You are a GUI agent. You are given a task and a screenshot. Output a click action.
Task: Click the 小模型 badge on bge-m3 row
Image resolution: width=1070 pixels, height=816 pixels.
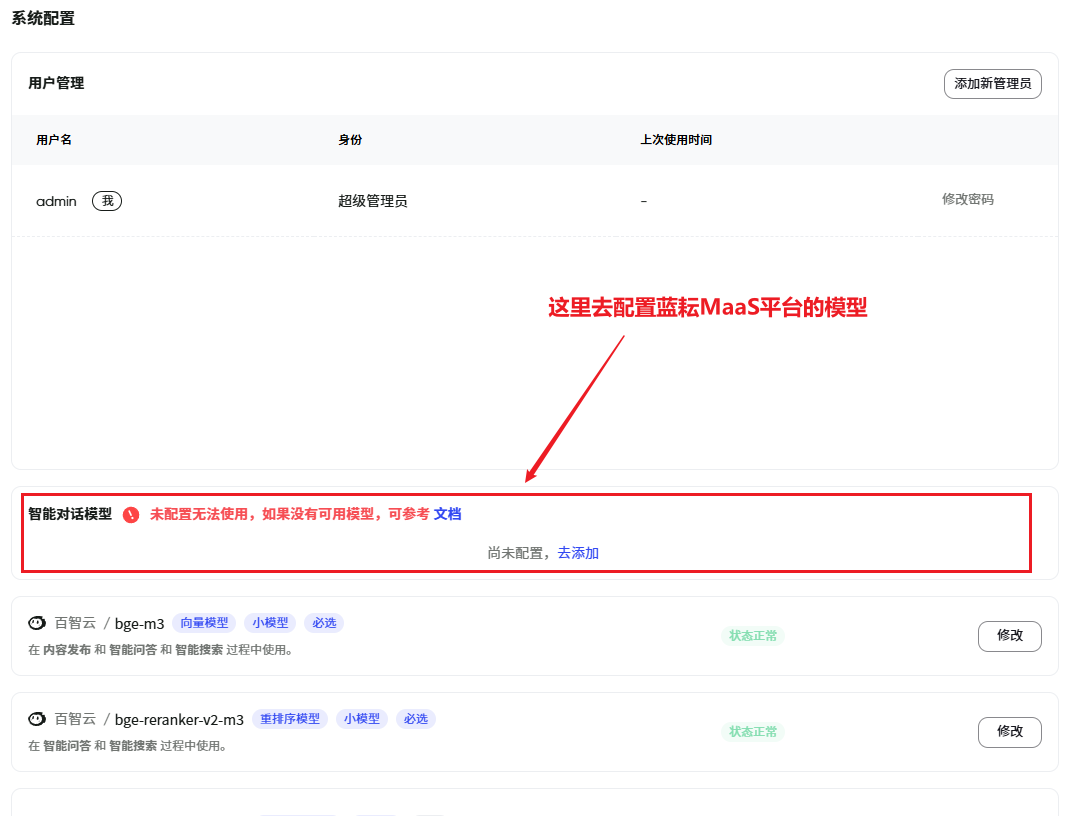[270, 622]
